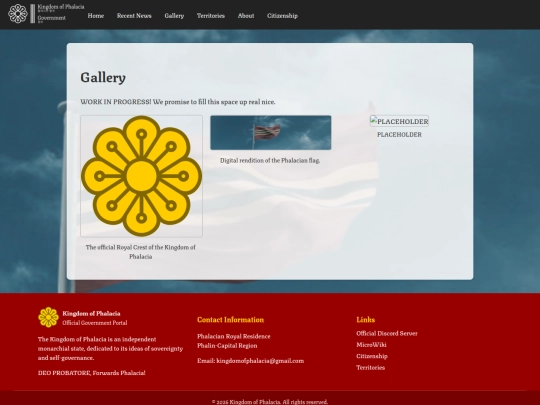Click Kingdom of Phalacia header title
Screen dimensions: 540x405
coord(61,7)
